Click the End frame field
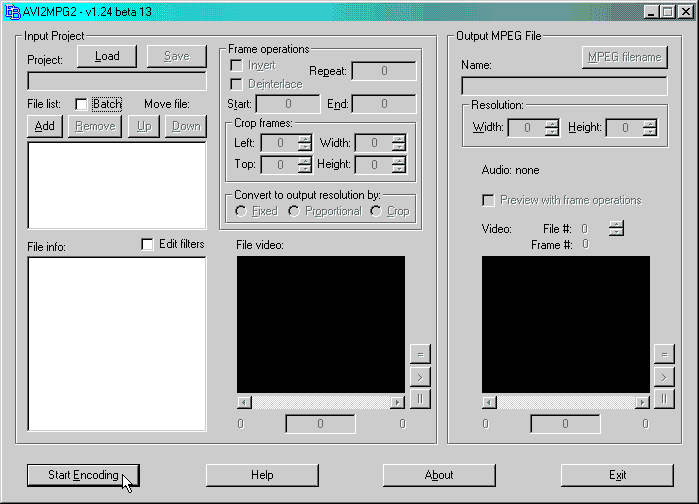 (x=384, y=104)
